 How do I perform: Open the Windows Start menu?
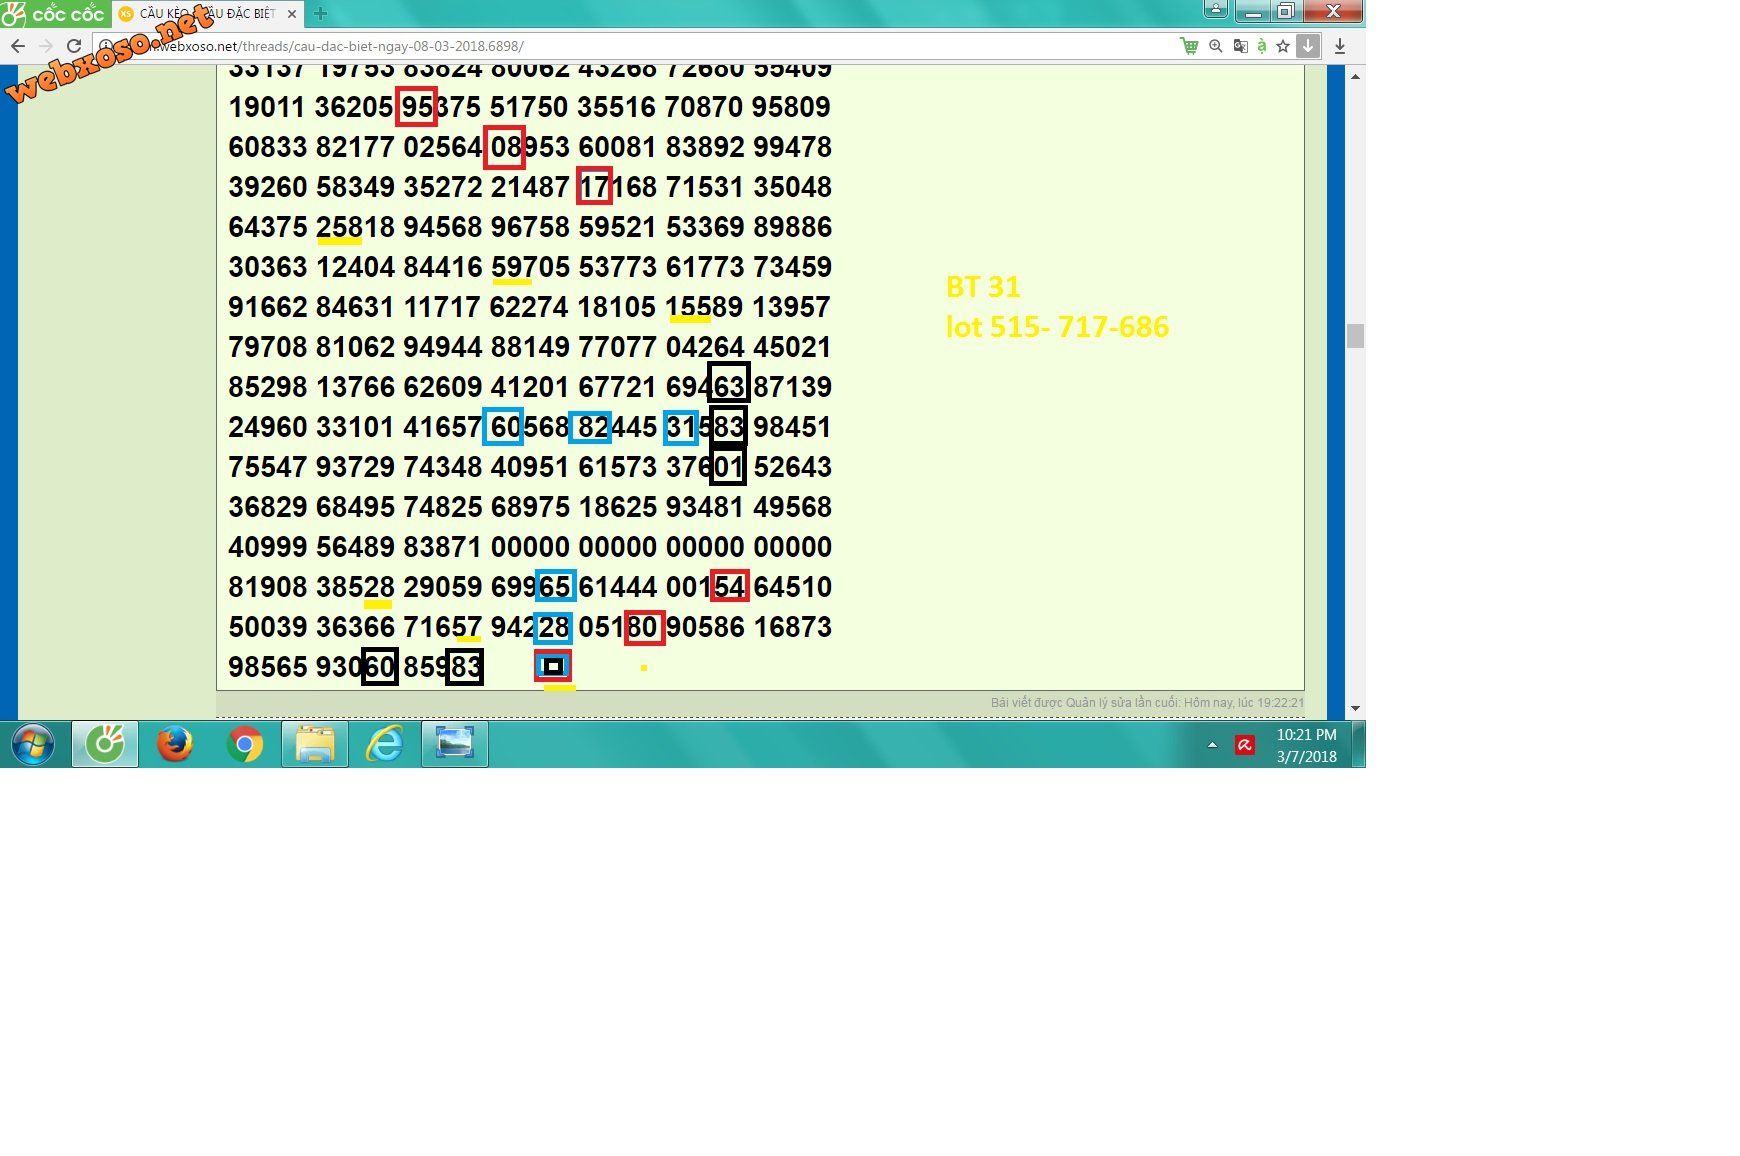click(x=33, y=745)
